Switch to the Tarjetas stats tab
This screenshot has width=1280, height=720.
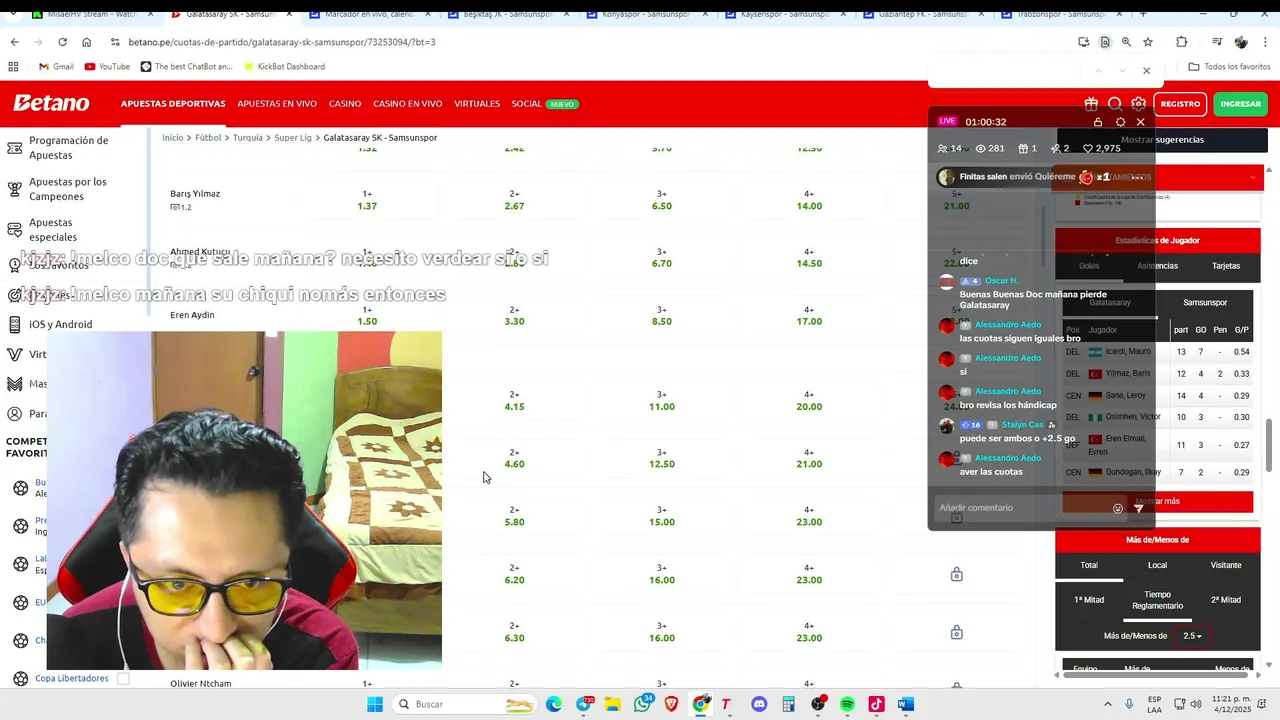[1226, 266]
